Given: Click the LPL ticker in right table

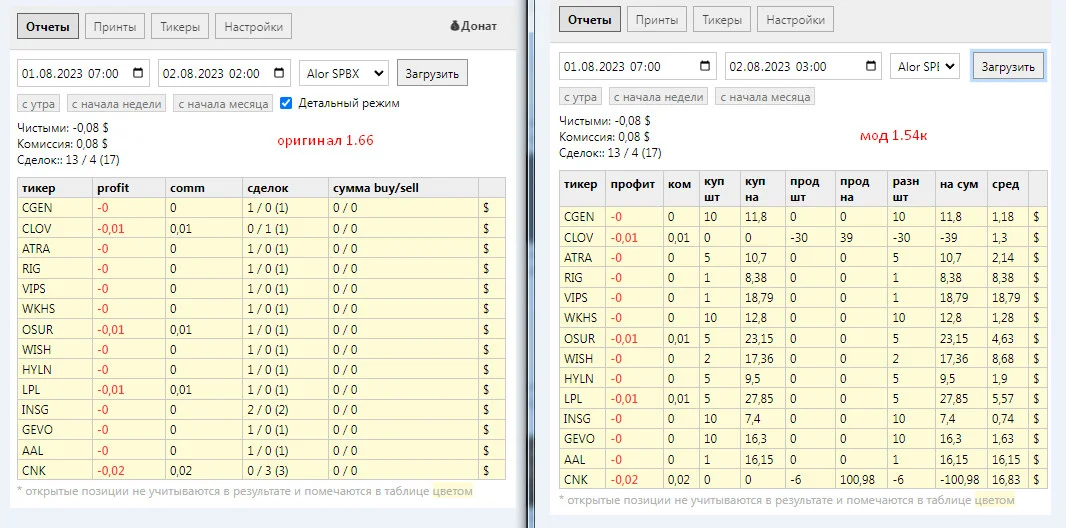Looking at the screenshot, I should coord(573,399).
